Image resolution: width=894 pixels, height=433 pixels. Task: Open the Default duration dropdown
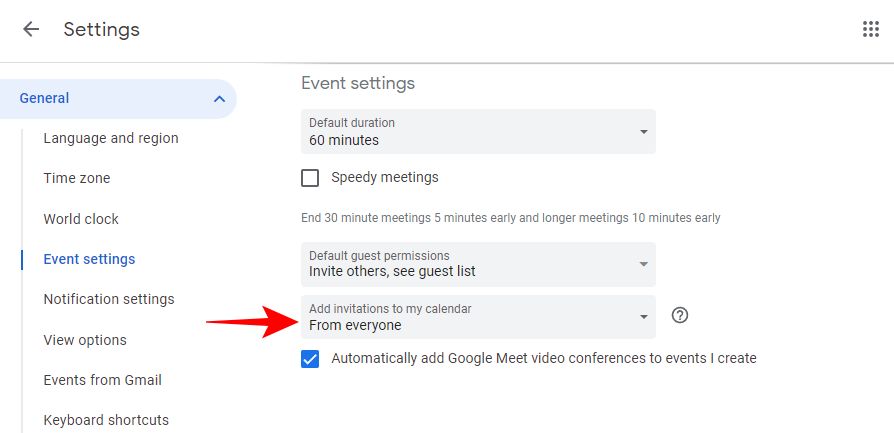click(478, 132)
